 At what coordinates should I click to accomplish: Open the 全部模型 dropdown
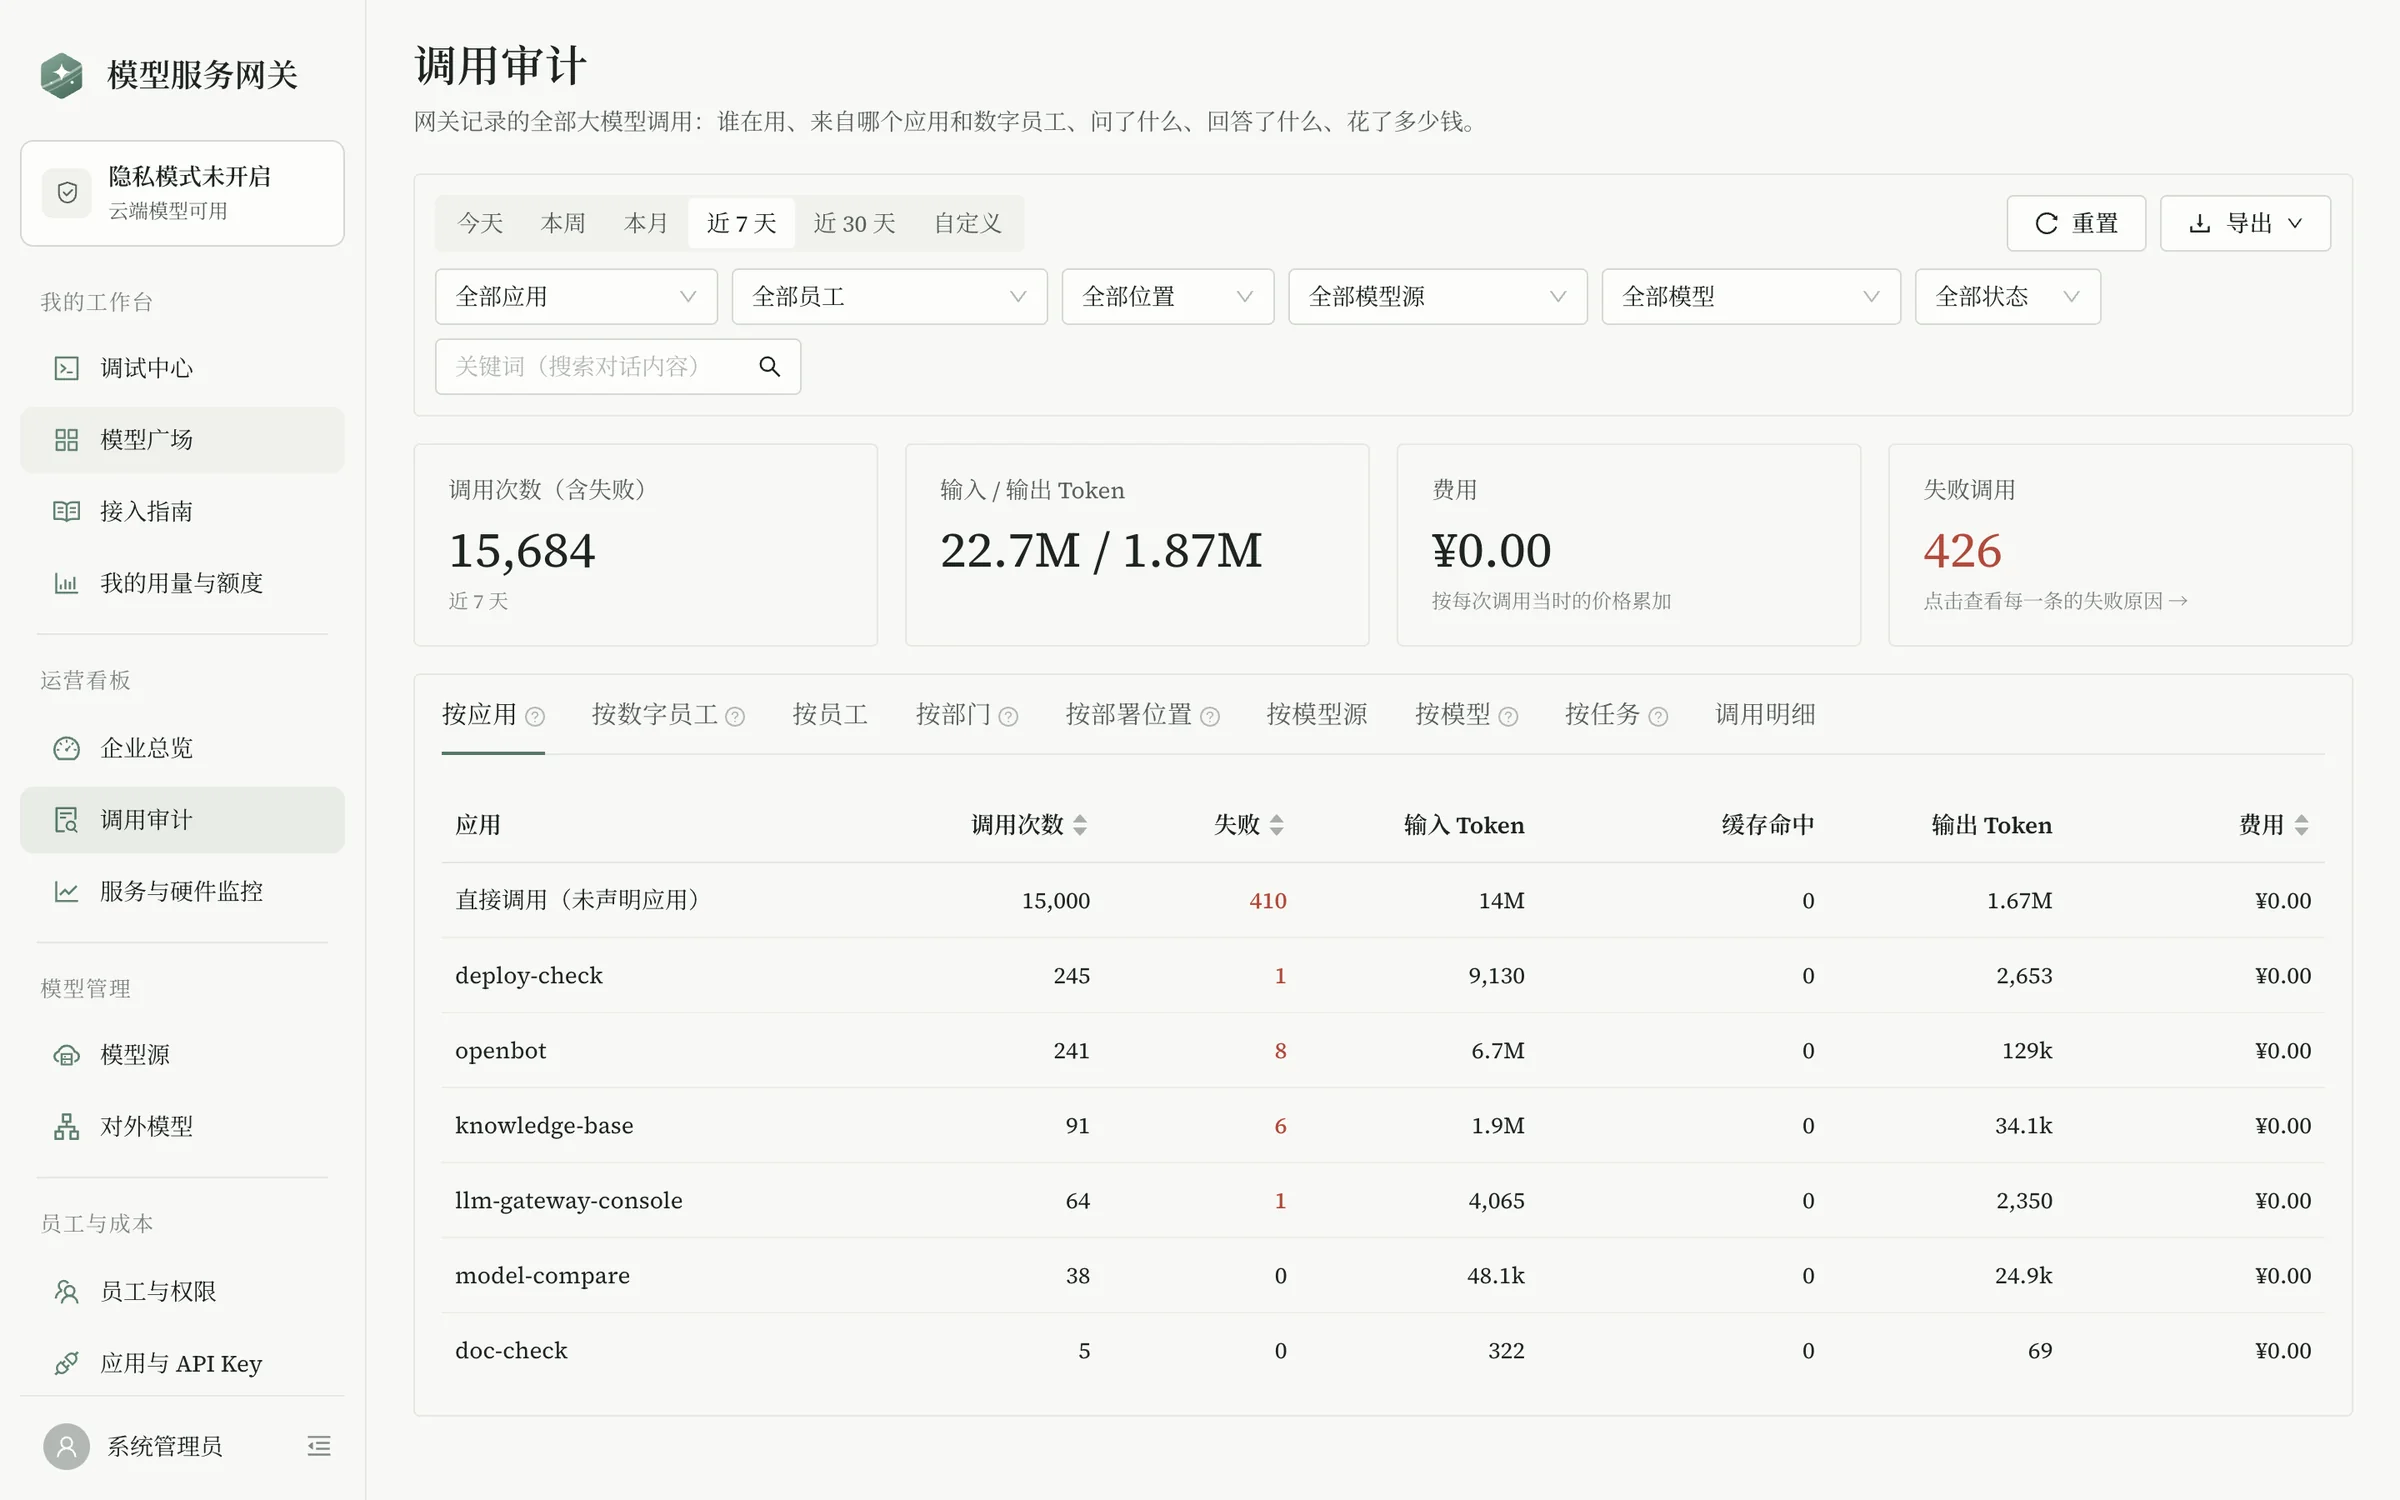1751,297
